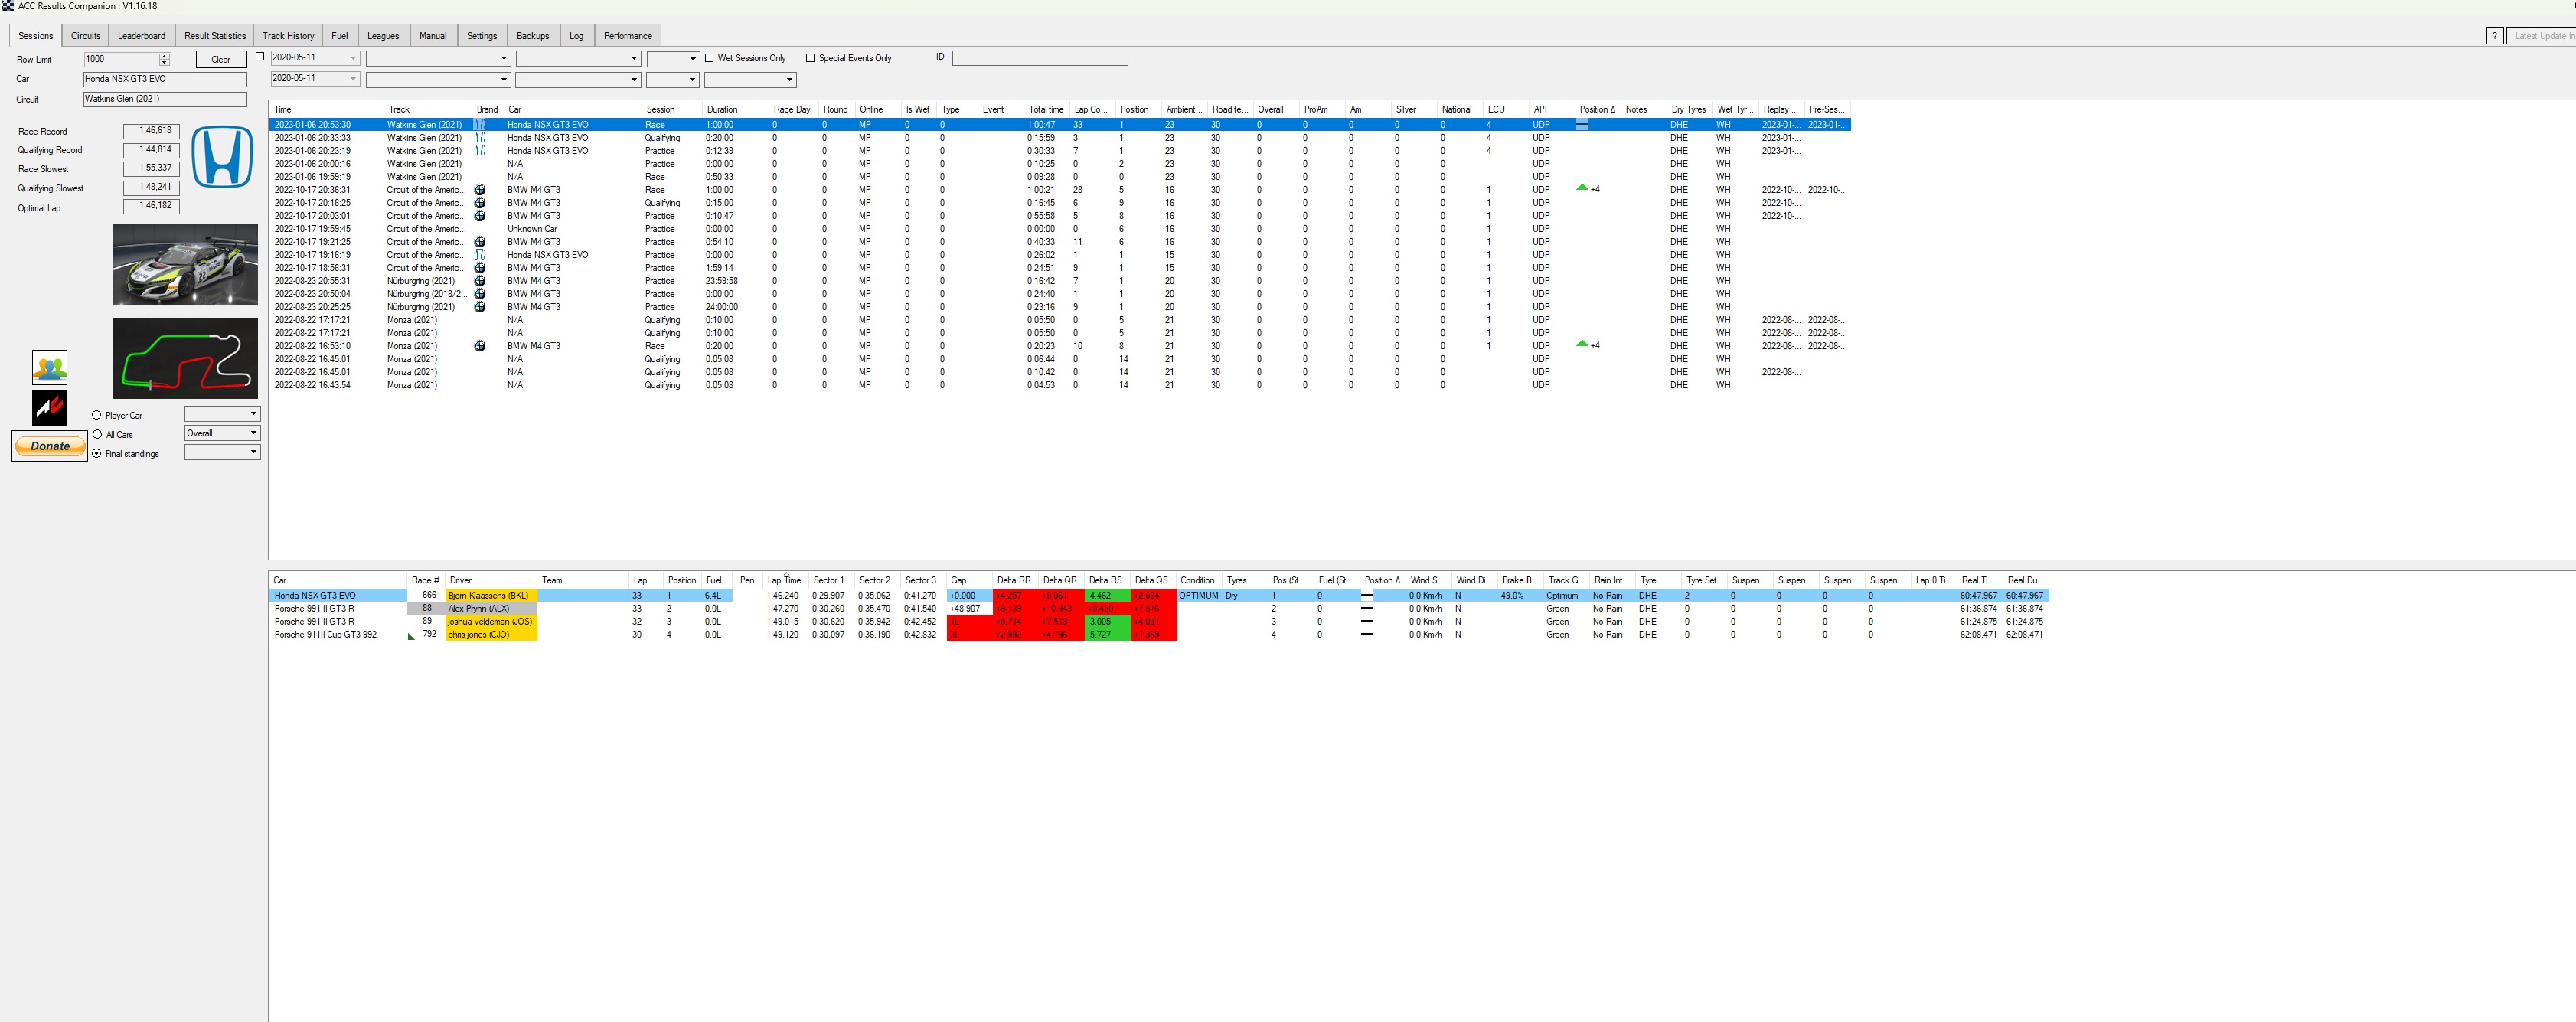
Task: Open the combo box left of Wet Sessions Only
Action: tap(672, 59)
